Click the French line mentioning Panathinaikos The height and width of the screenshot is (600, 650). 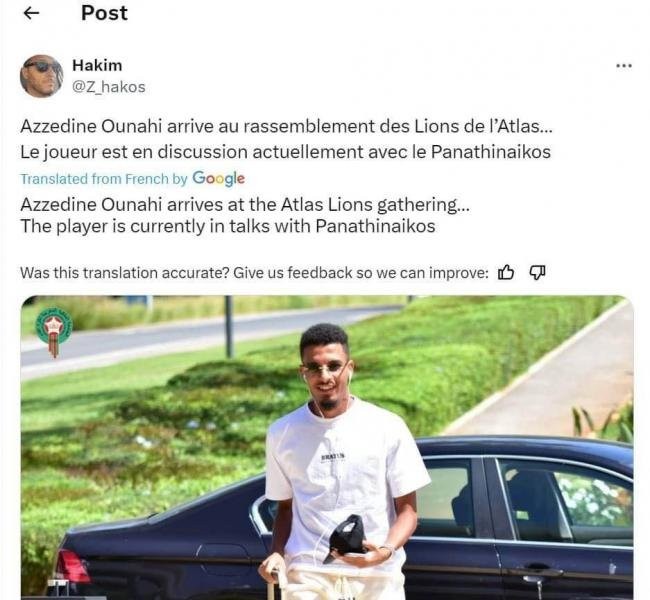pos(285,152)
